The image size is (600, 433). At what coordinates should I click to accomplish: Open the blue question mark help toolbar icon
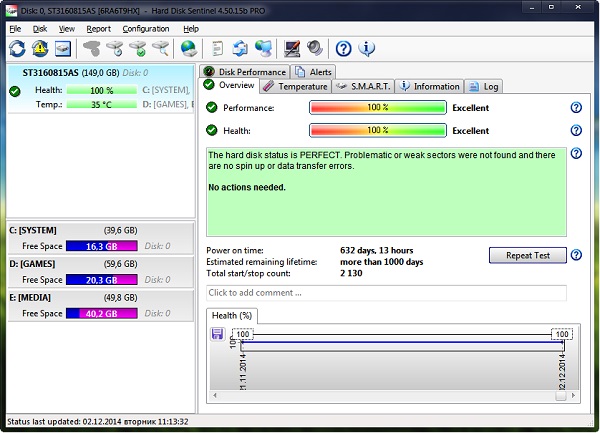pos(343,49)
